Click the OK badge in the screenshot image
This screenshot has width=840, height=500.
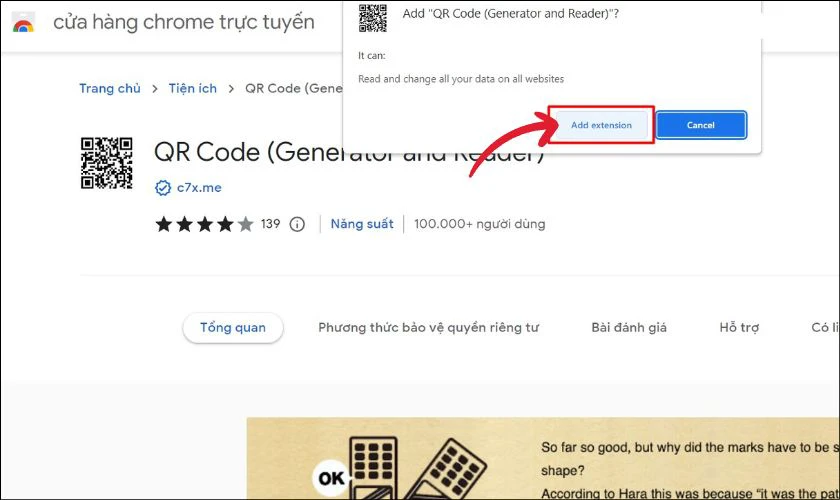331,478
